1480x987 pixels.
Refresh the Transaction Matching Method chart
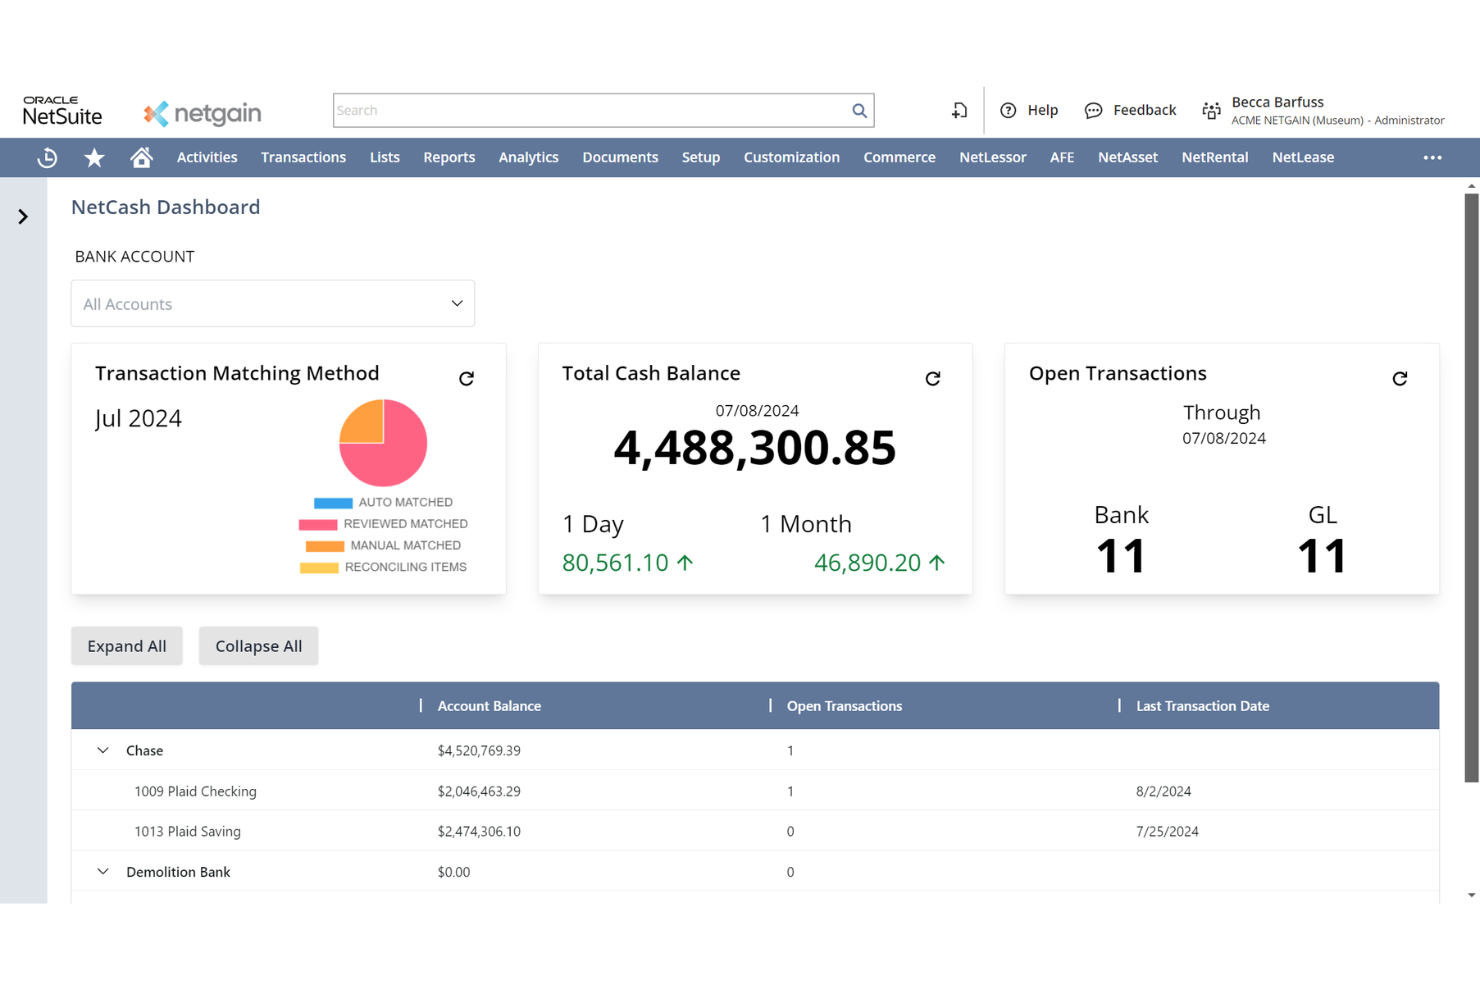pyautogui.click(x=466, y=378)
